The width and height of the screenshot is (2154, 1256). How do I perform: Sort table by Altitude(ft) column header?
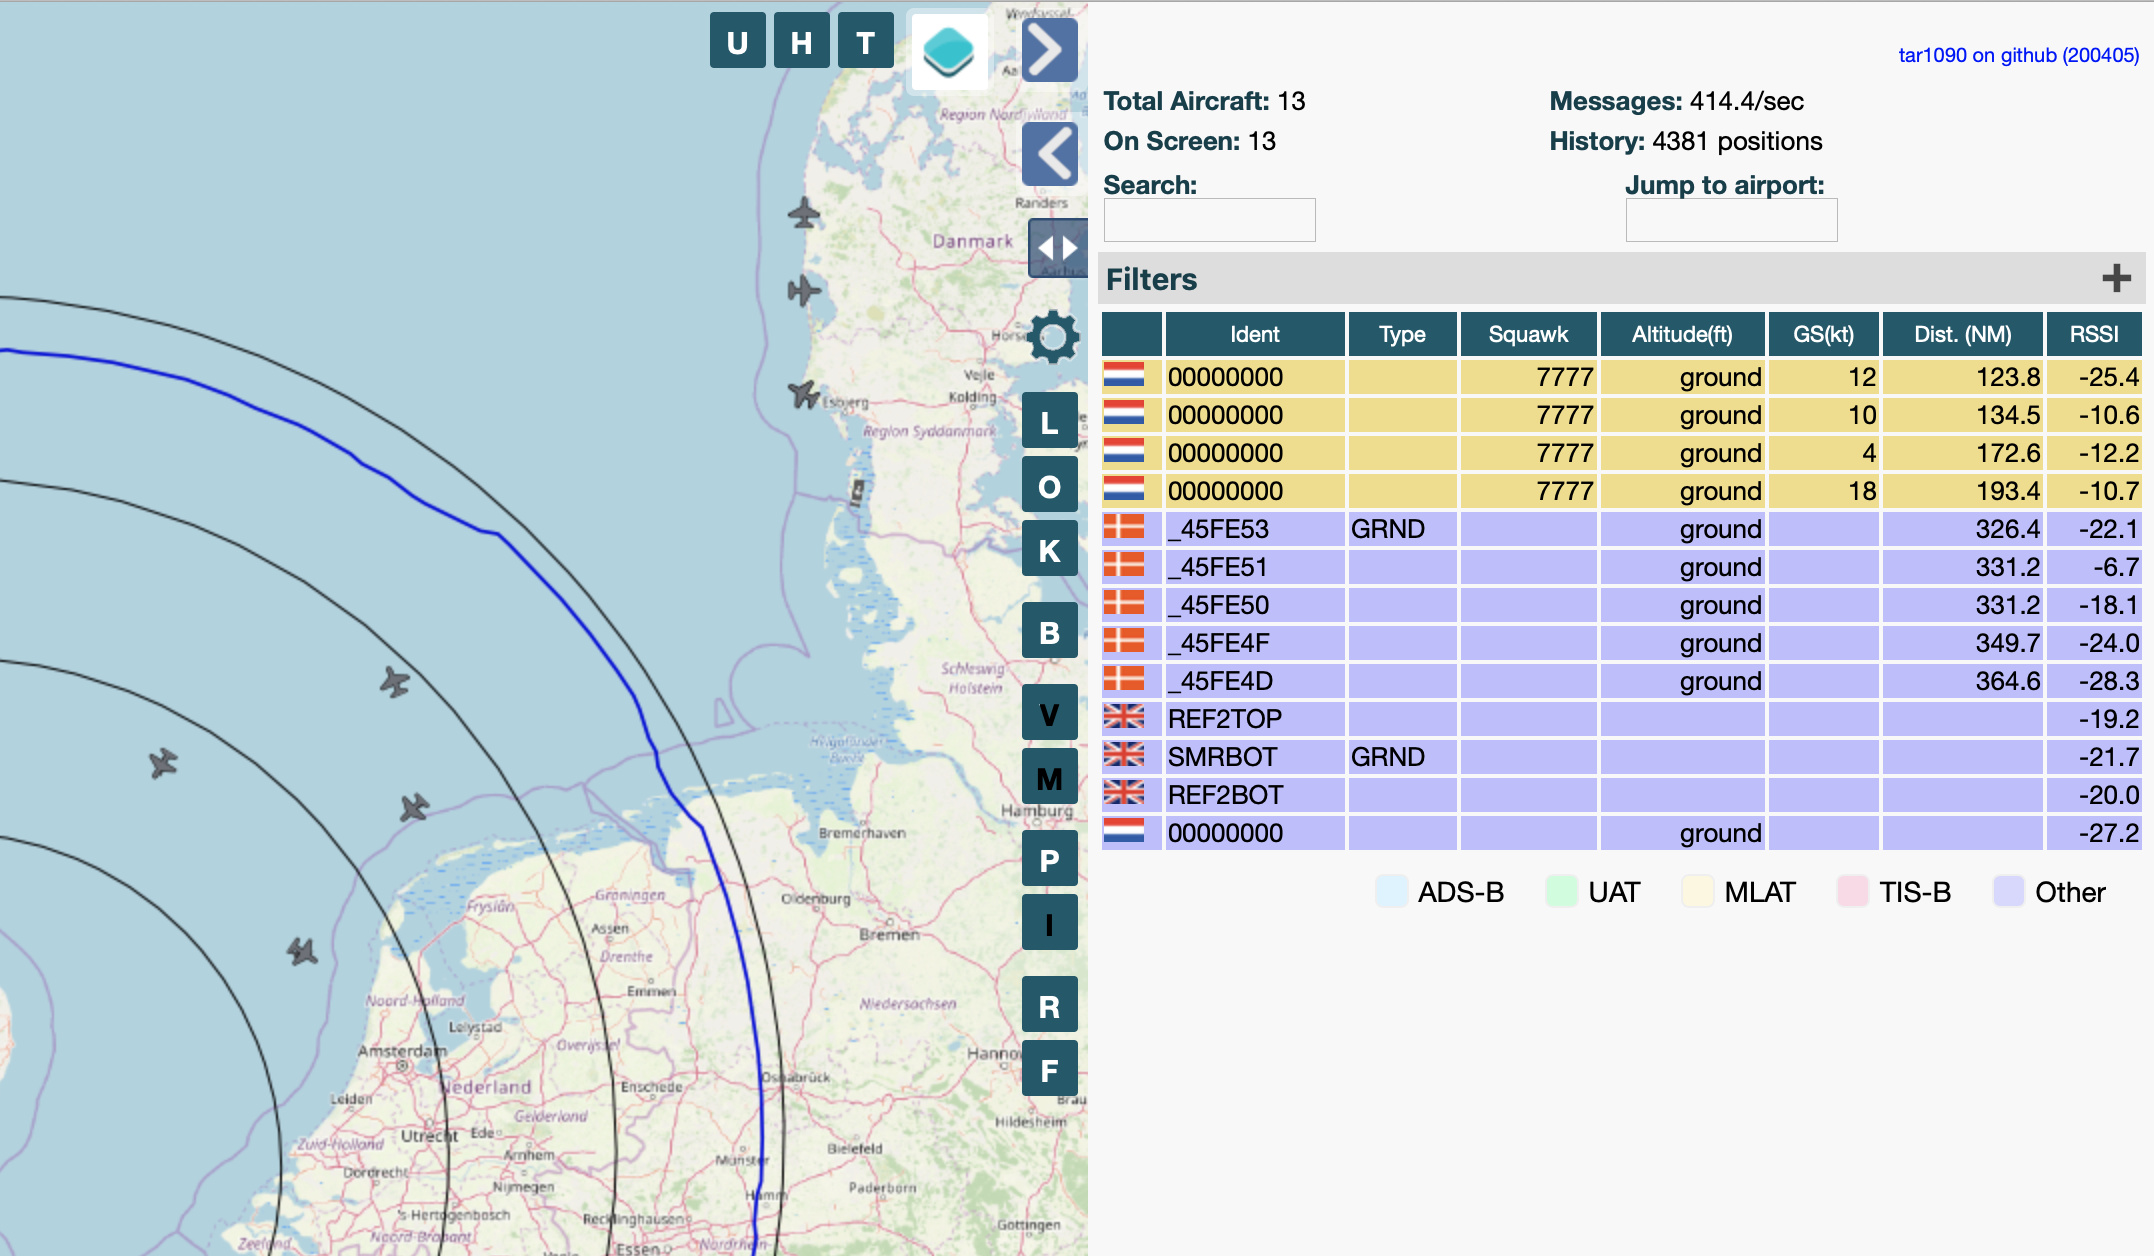(x=1681, y=334)
